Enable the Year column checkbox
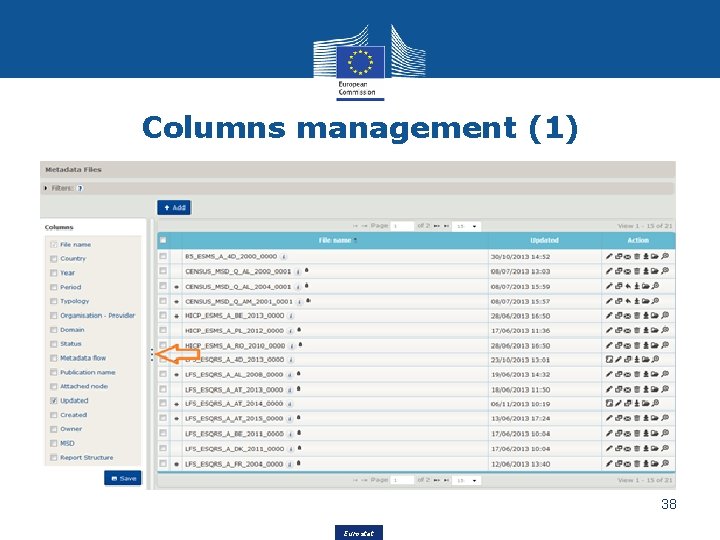The width and height of the screenshot is (720, 540). click(x=53, y=273)
